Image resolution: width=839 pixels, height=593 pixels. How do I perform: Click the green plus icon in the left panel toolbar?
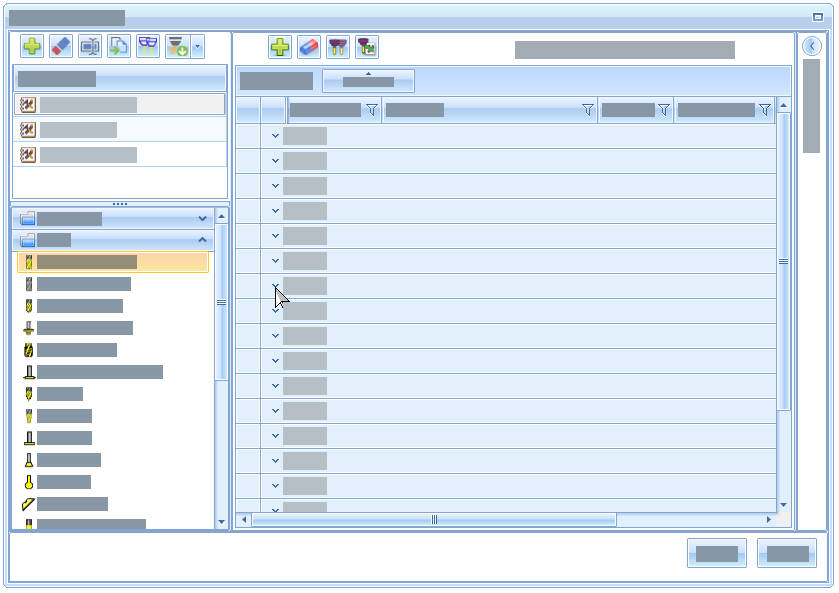32,46
